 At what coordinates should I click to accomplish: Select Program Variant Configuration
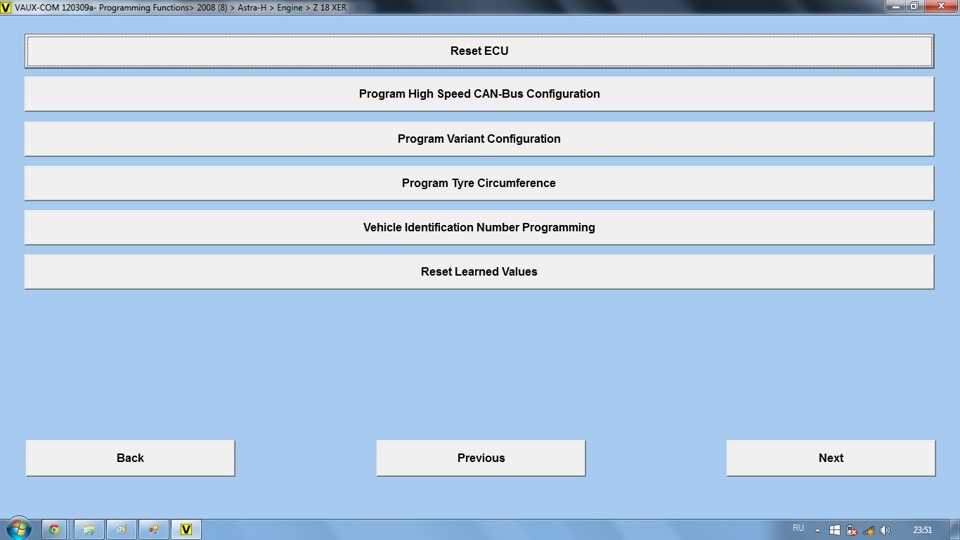(x=479, y=139)
